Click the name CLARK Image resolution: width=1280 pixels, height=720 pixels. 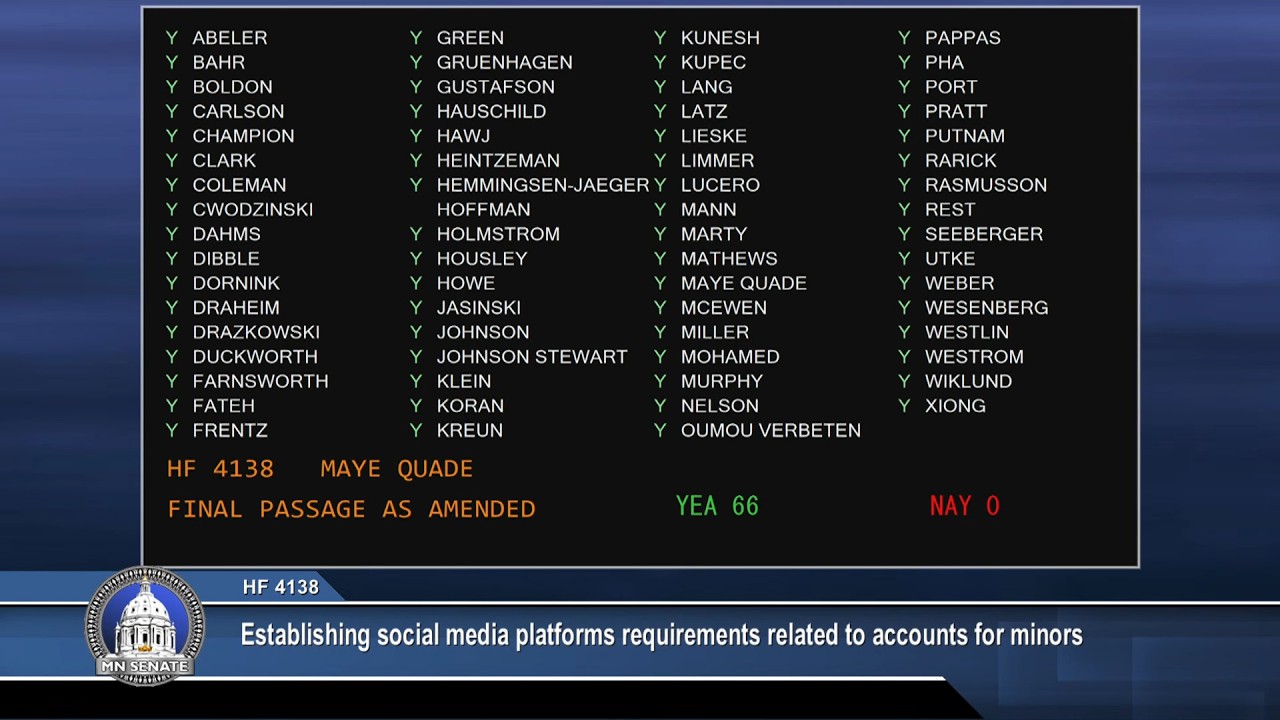tap(225, 160)
